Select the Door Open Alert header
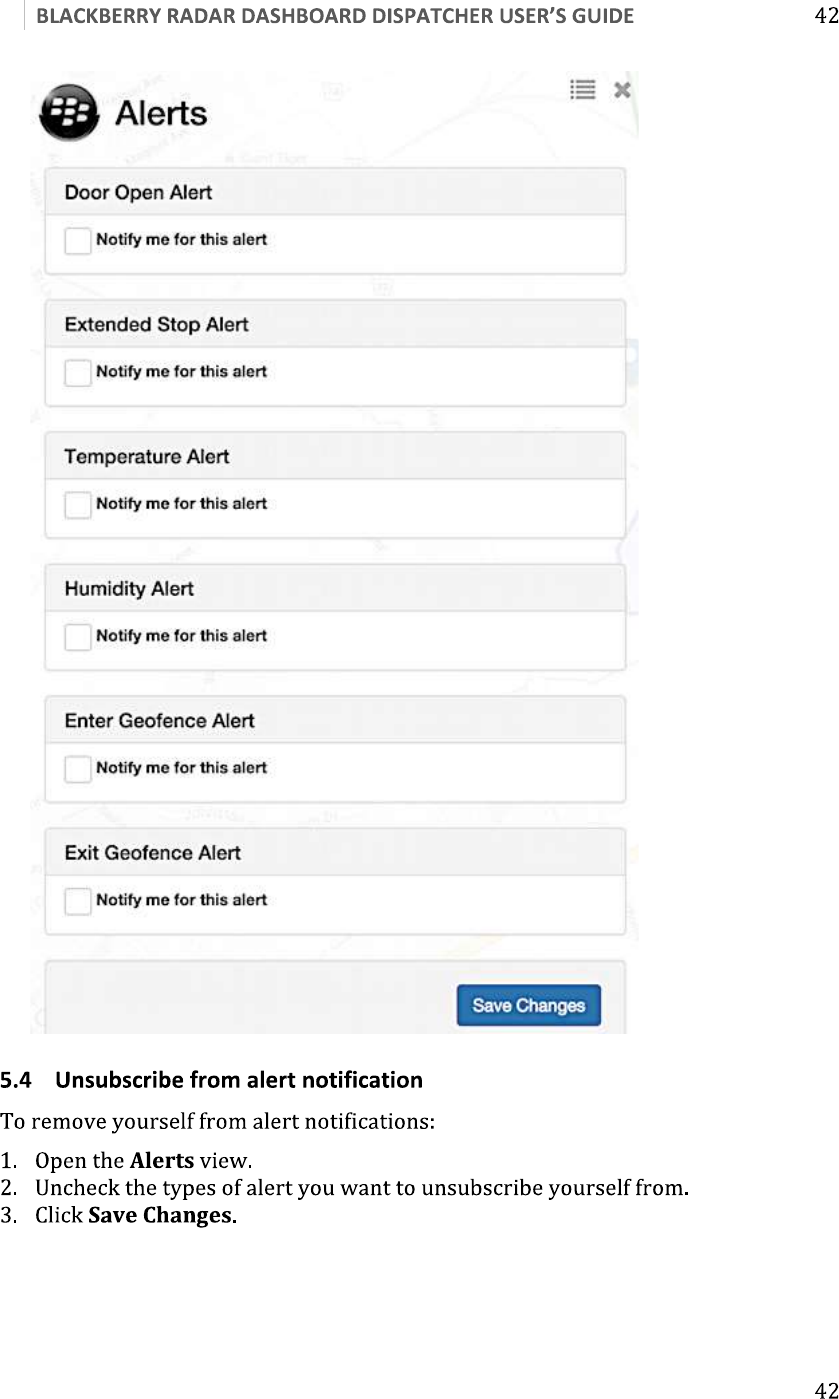The height and width of the screenshot is (1399, 839). pos(138,192)
